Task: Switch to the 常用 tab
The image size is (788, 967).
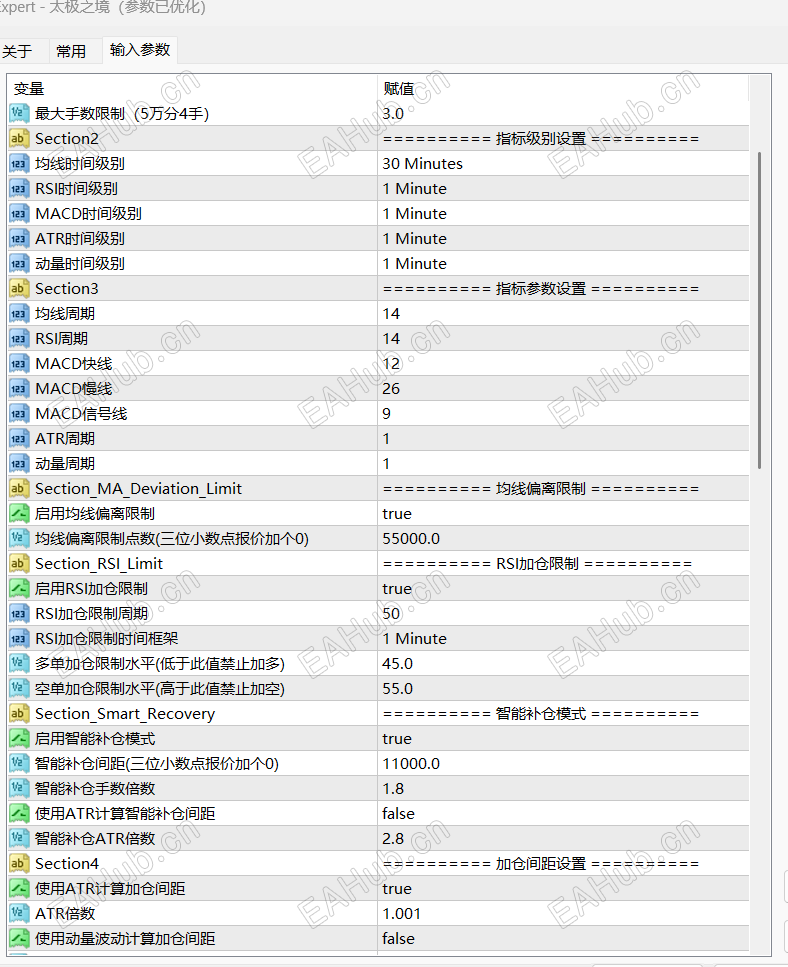Action: (71, 51)
